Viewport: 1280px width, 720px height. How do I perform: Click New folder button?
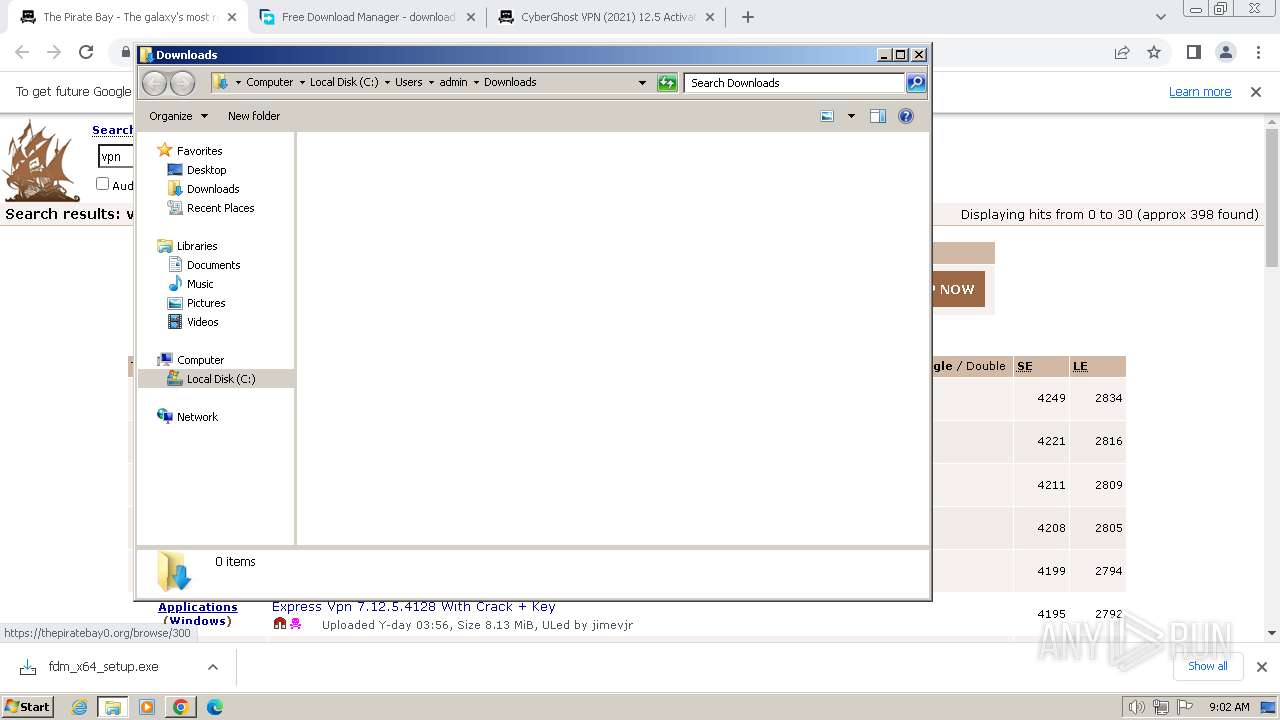(254, 116)
